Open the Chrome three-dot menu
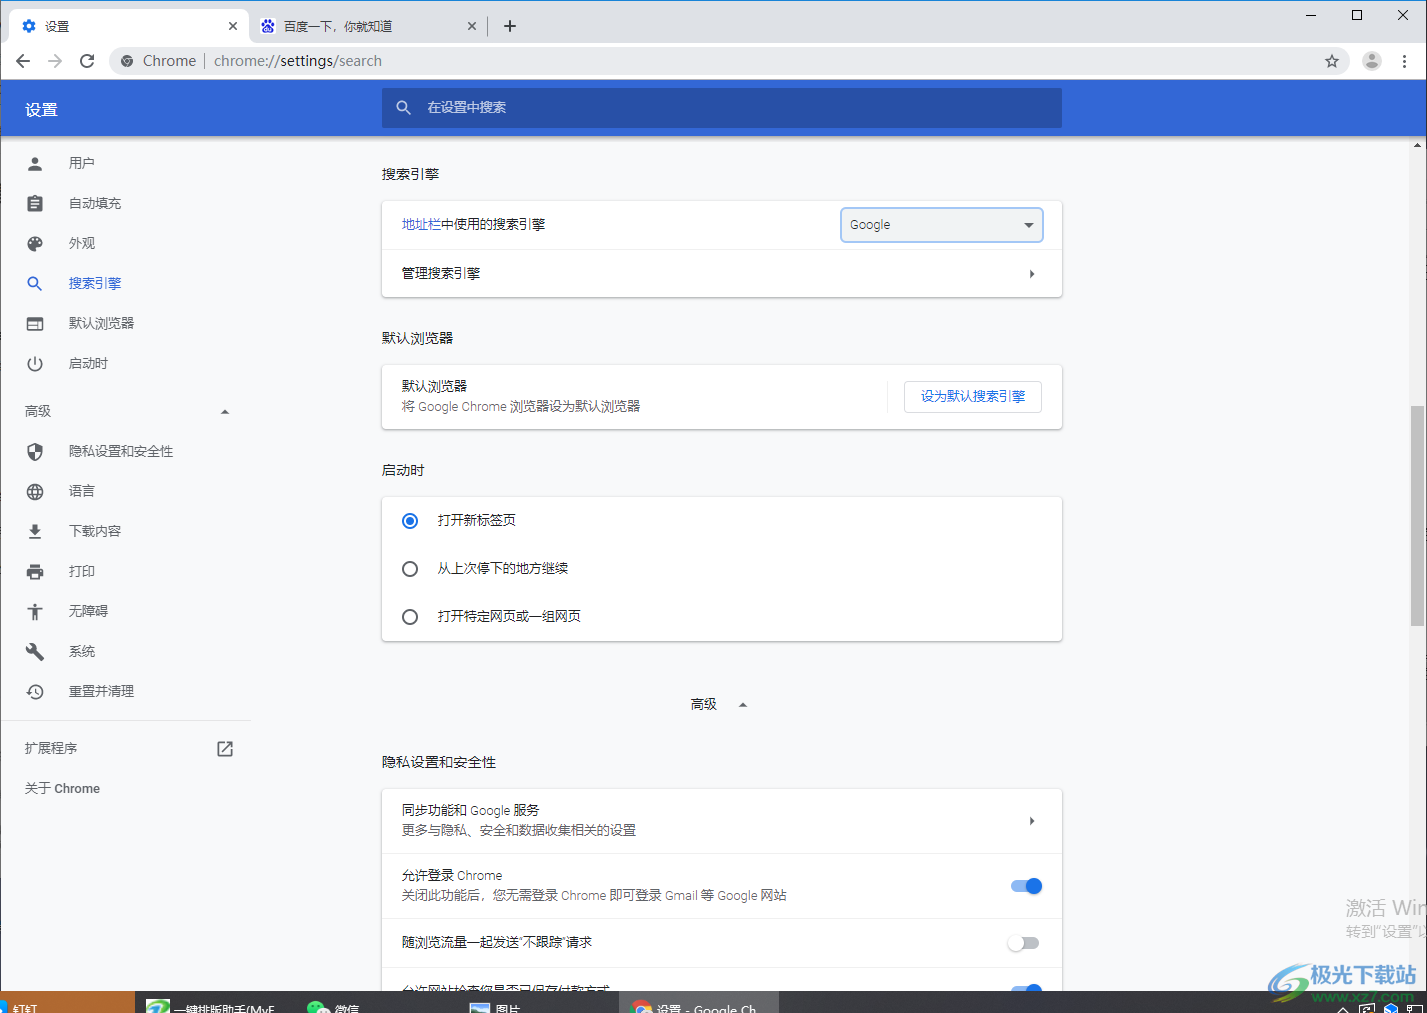 [x=1405, y=61]
